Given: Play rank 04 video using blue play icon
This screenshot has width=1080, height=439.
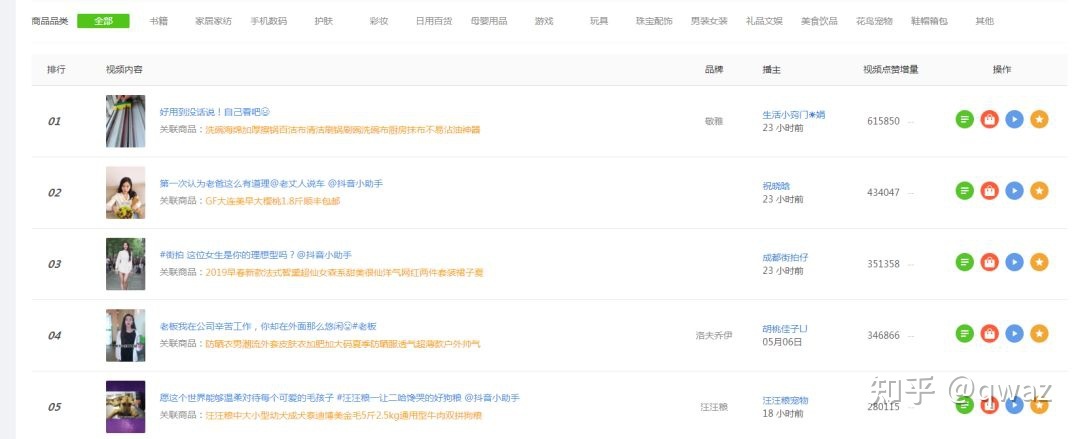Looking at the screenshot, I should point(1014,334).
